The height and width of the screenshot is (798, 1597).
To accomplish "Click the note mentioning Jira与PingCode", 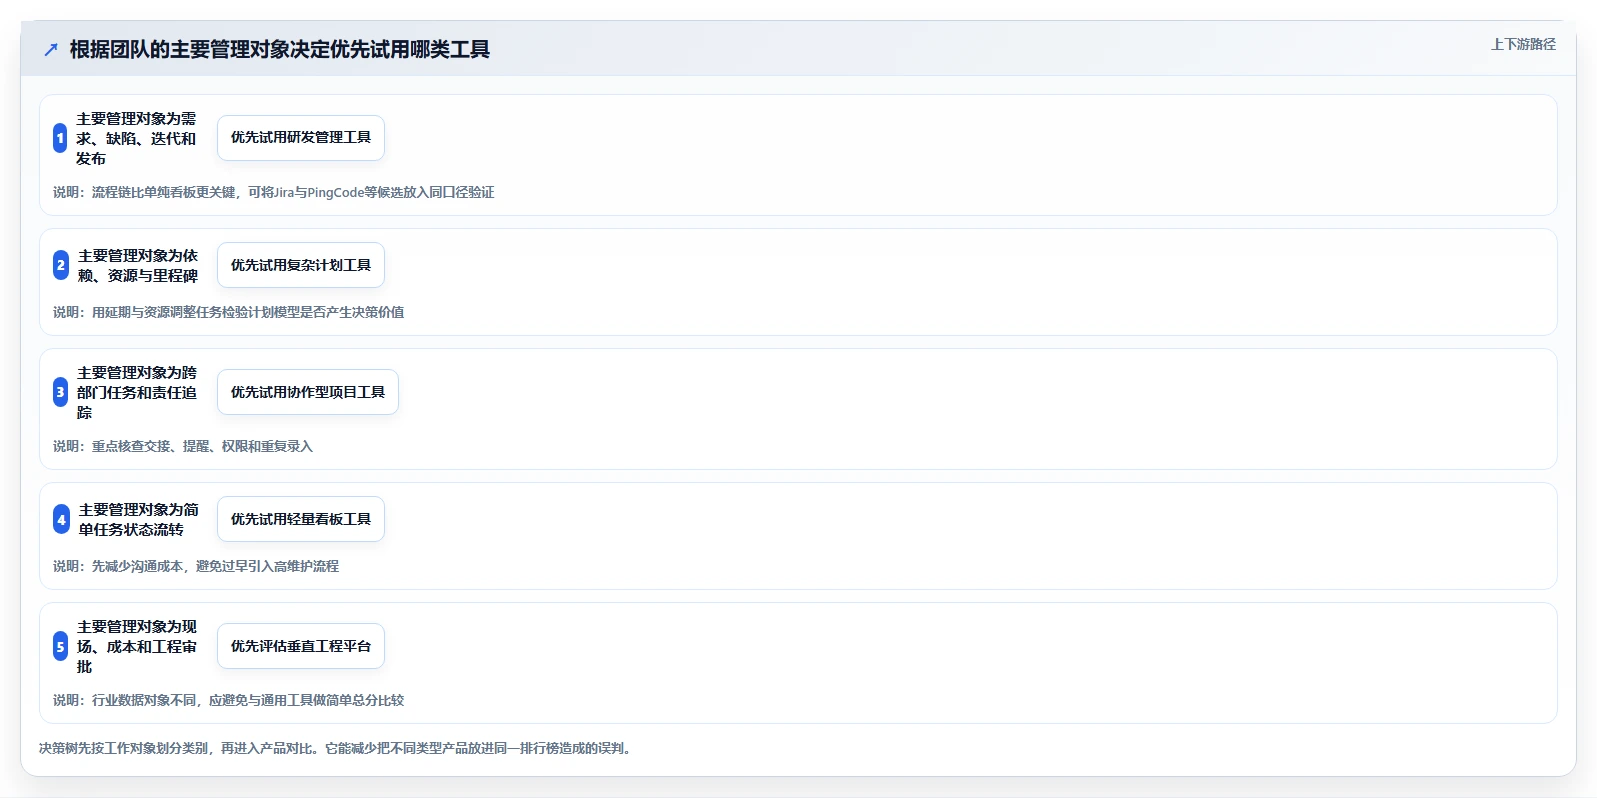I will 274,192.
